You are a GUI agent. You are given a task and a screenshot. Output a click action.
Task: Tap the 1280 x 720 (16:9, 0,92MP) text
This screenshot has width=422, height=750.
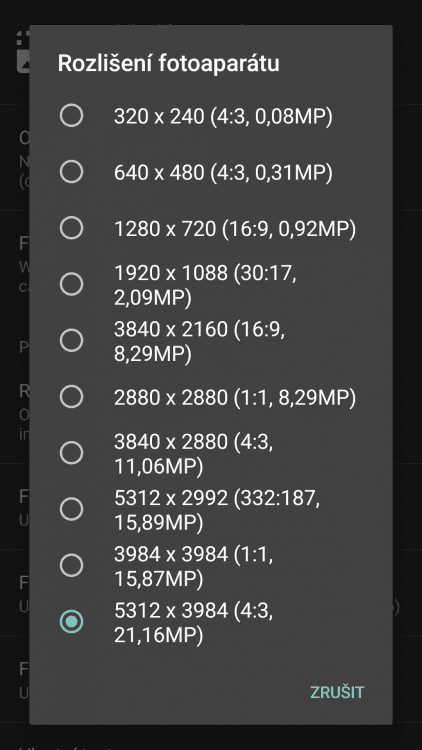pyautogui.click(x=235, y=229)
